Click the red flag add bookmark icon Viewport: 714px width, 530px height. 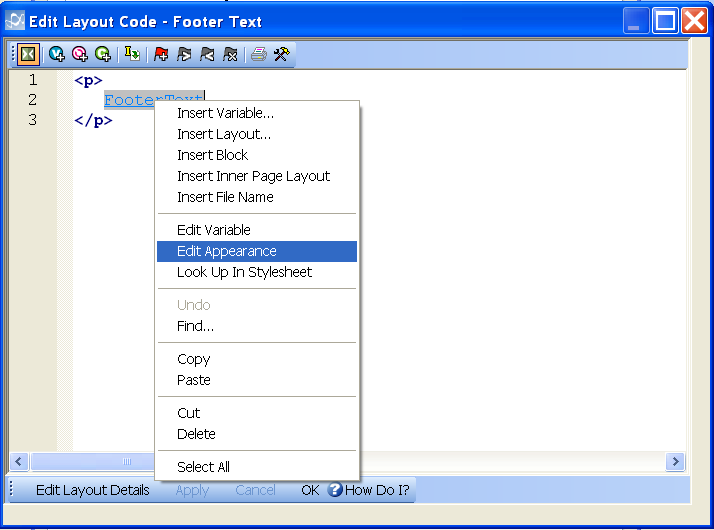pos(161,55)
